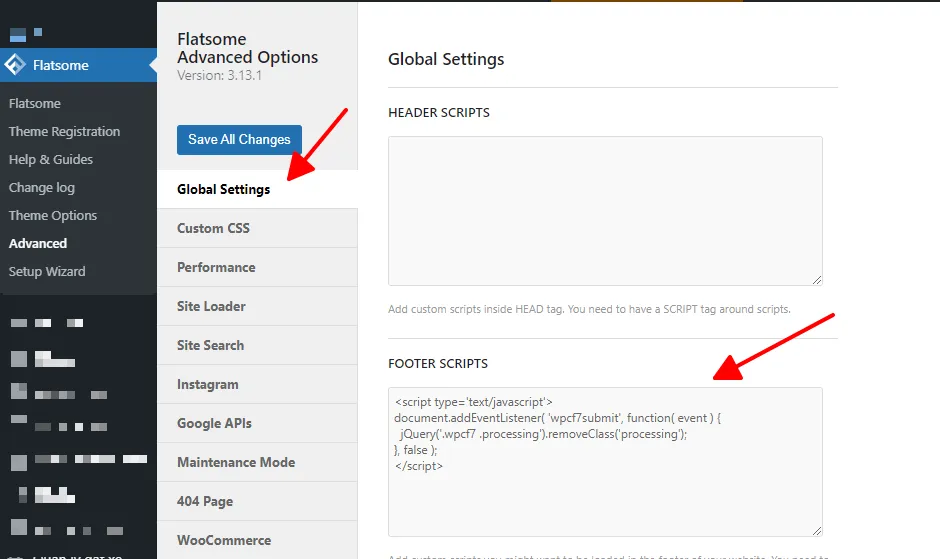Select Maintenance Mode settings
The height and width of the screenshot is (559, 940).
[x=236, y=462]
